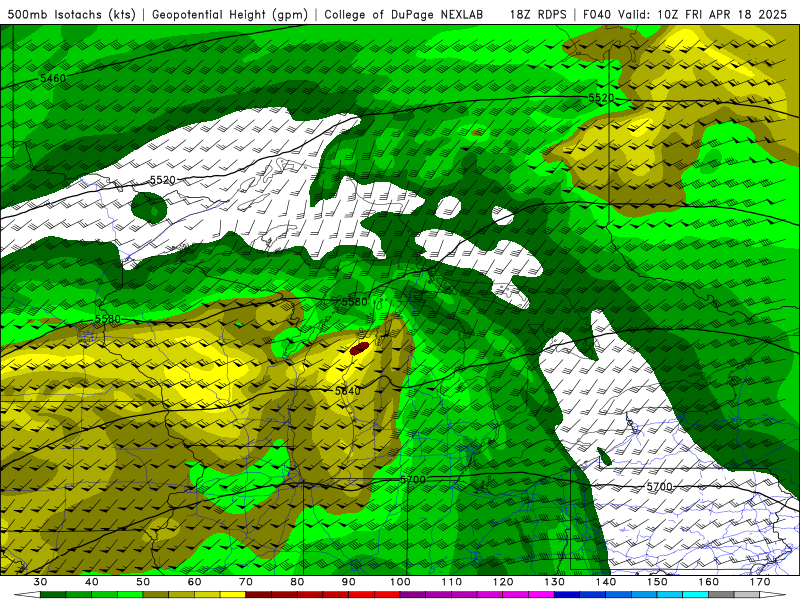Select the 140 knot legend value
This screenshot has height=600, width=800.
[606, 582]
